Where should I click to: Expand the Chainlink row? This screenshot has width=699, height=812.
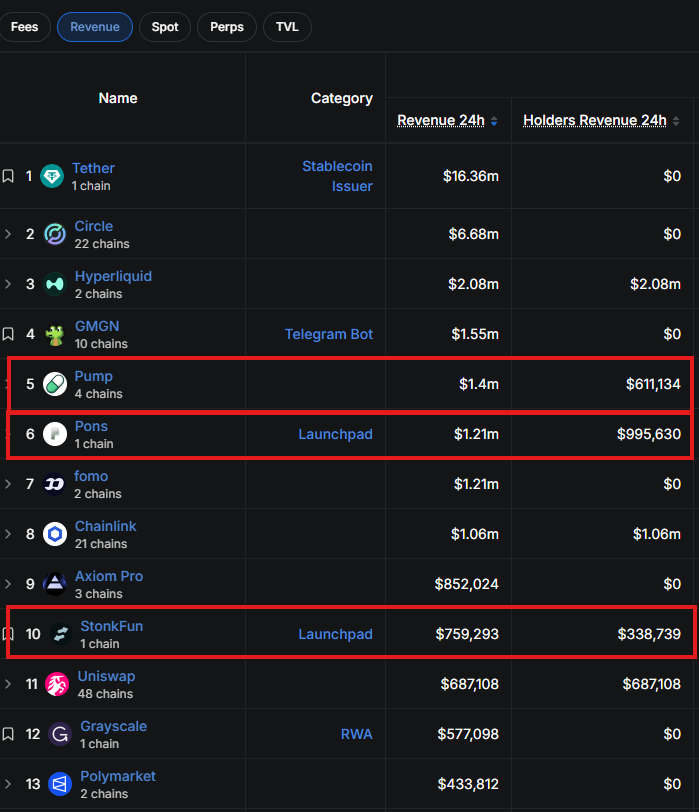click(8, 534)
